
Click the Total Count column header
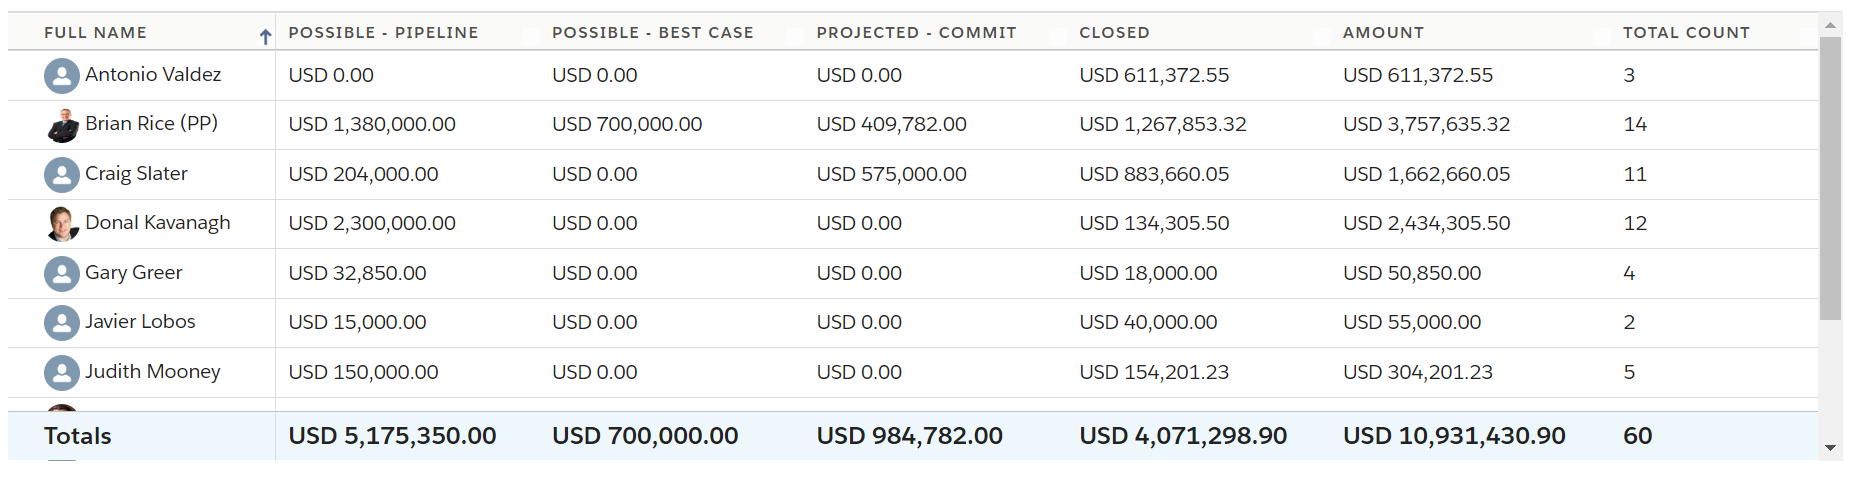[x=1686, y=32]
